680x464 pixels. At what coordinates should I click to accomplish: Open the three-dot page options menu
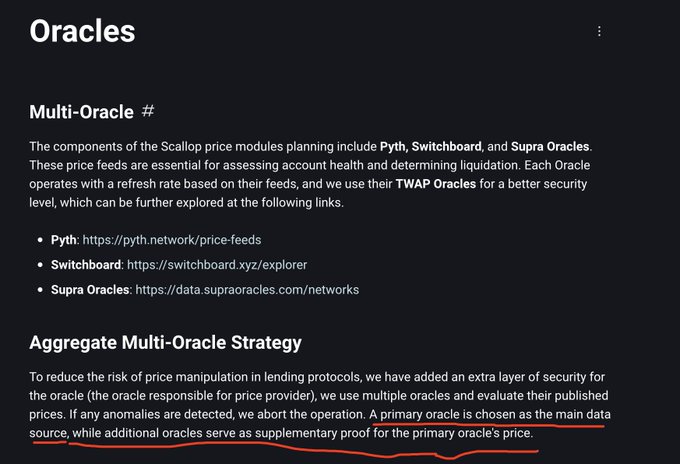click(599, 31)
